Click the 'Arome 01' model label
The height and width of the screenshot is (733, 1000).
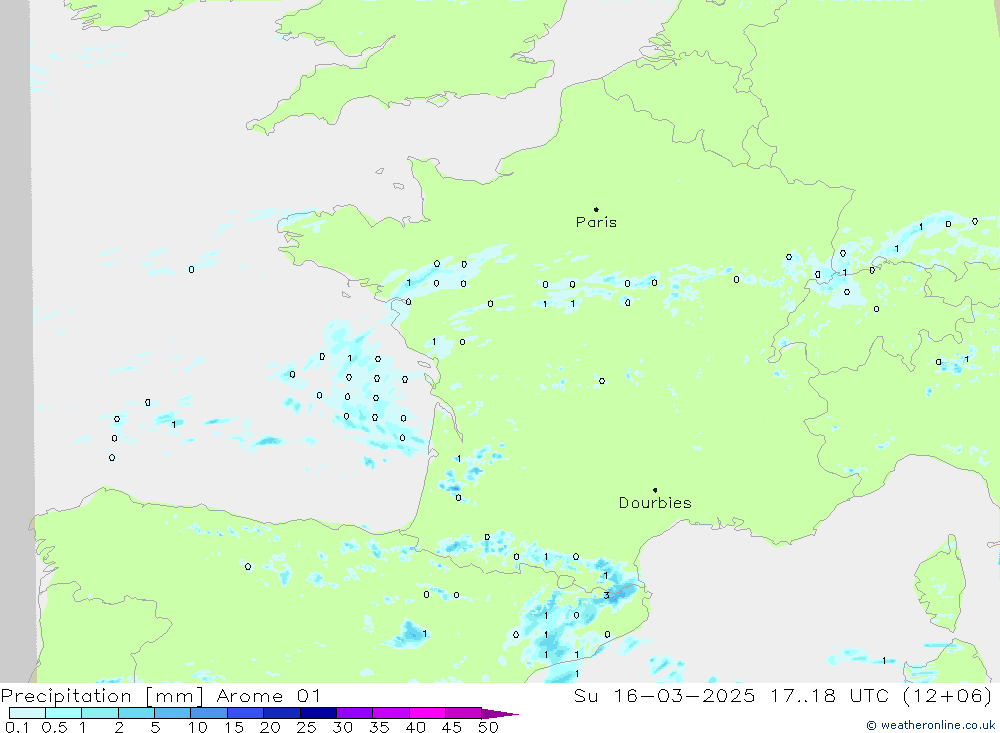click(x=268, y=696)
